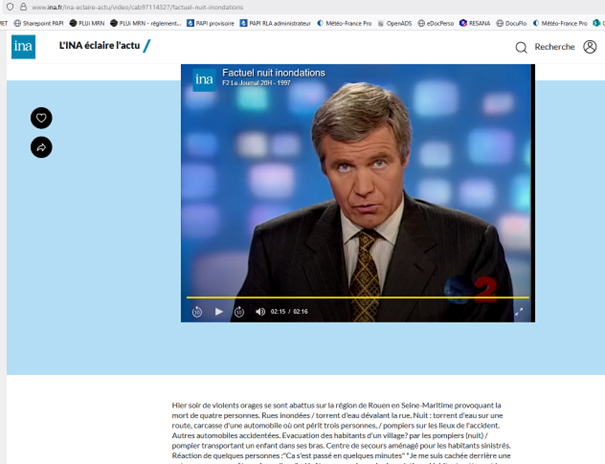Open the OpenADS bookmark

(x=395, y=23)
